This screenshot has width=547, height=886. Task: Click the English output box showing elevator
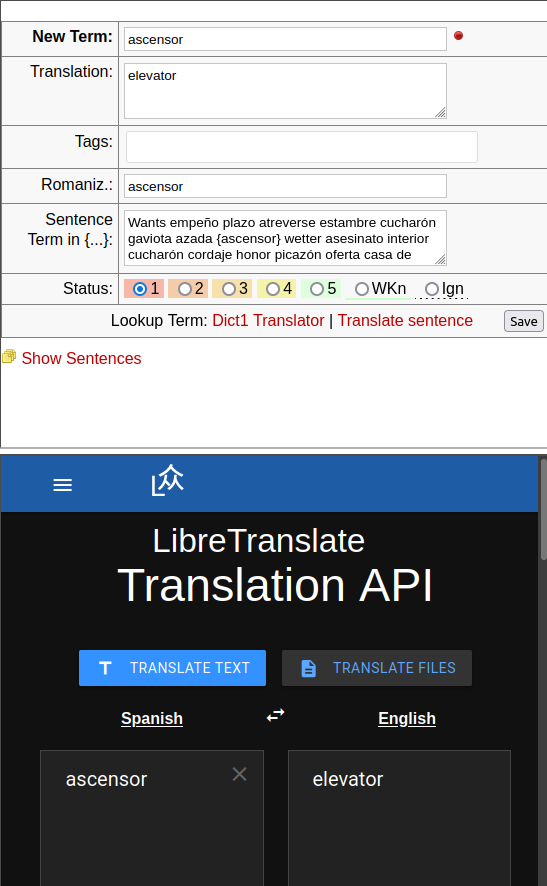pyautogui.click(x=400, y=818)
